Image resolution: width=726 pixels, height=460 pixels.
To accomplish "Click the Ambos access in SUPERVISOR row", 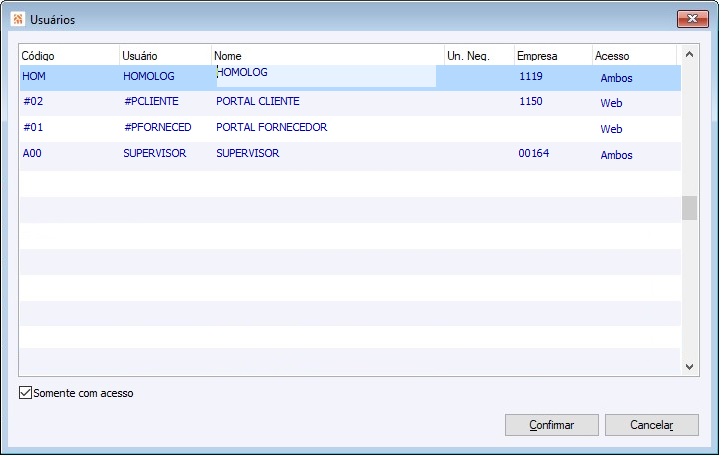I will coord(616,155).
